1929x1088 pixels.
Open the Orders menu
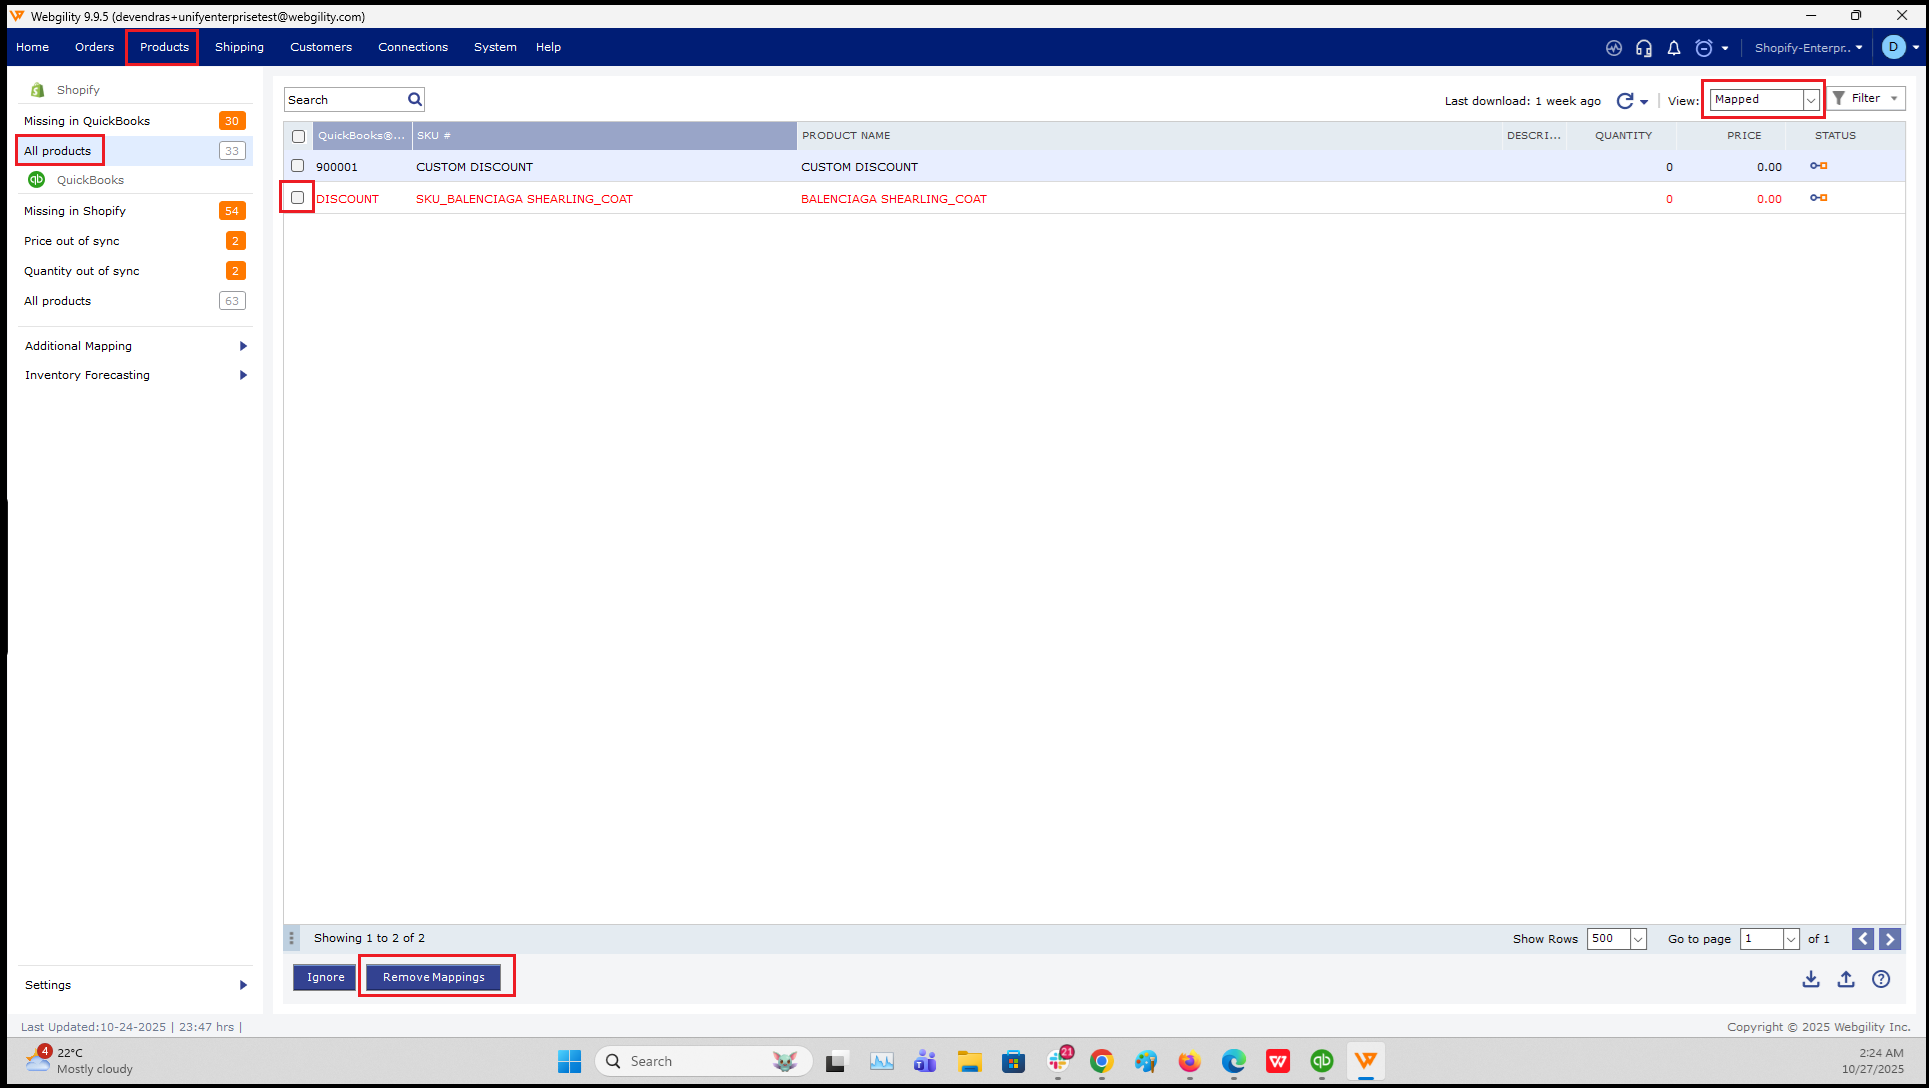[x=94, y=47]
